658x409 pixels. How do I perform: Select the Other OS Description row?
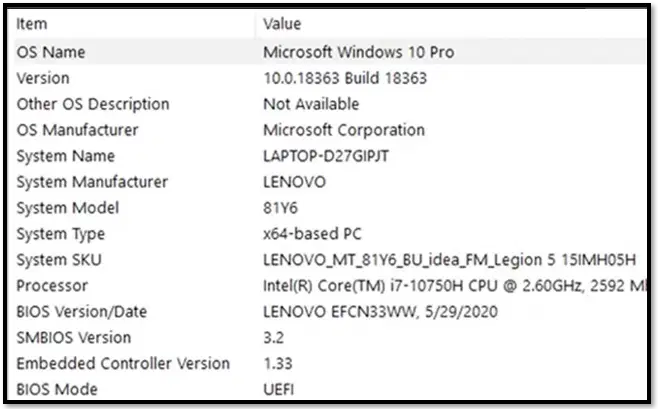330,104
